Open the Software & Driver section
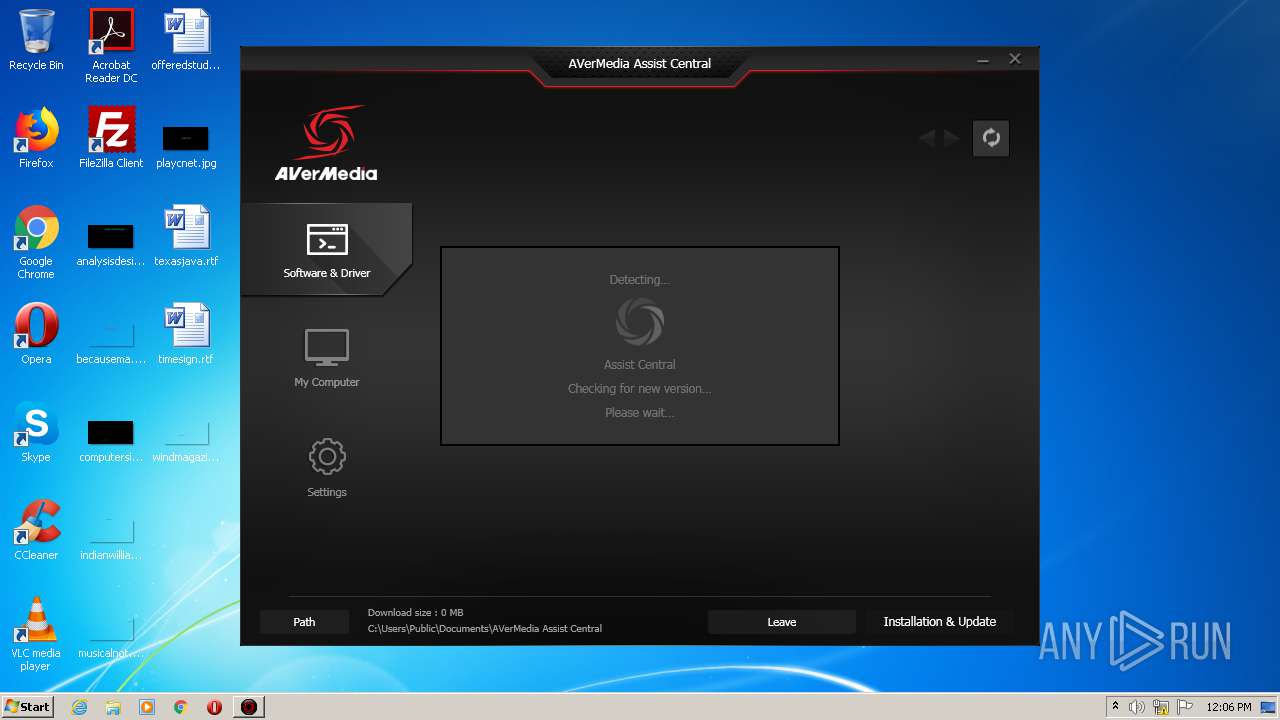This screenshot has height=720, width=1280. (326, 250)
